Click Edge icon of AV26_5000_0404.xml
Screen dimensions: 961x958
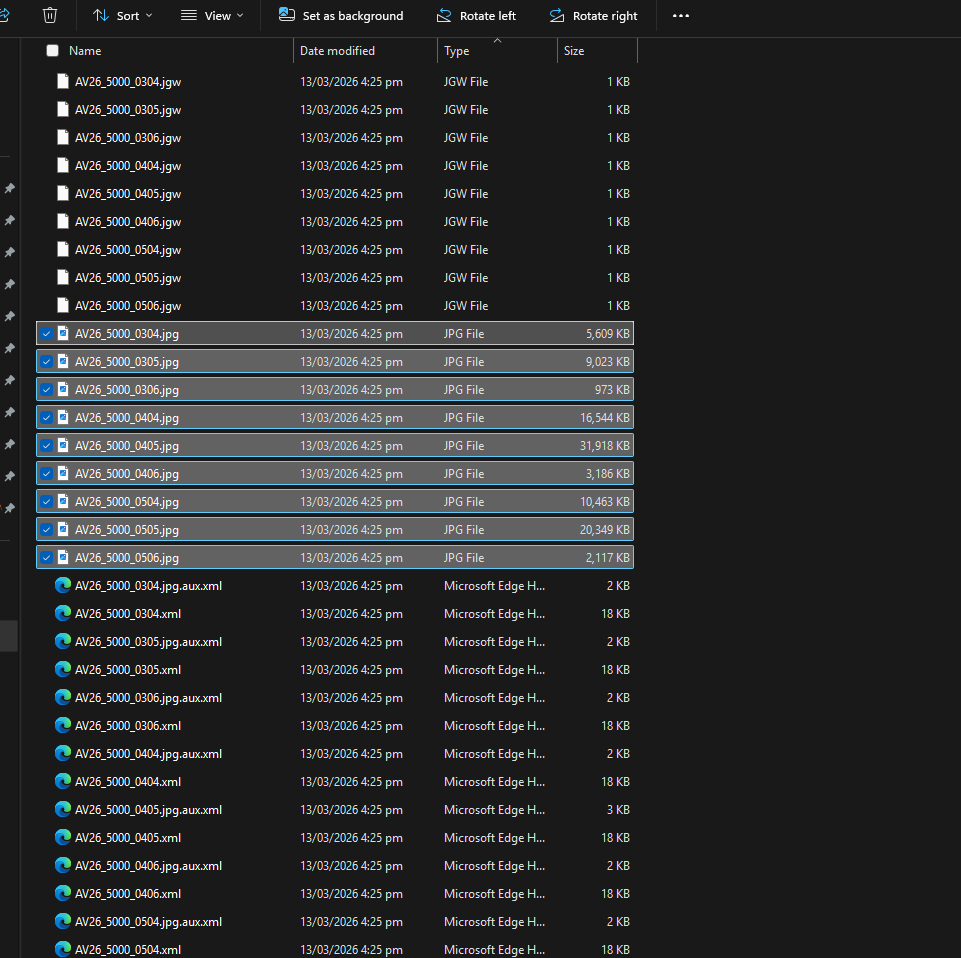tap(63, 781)
